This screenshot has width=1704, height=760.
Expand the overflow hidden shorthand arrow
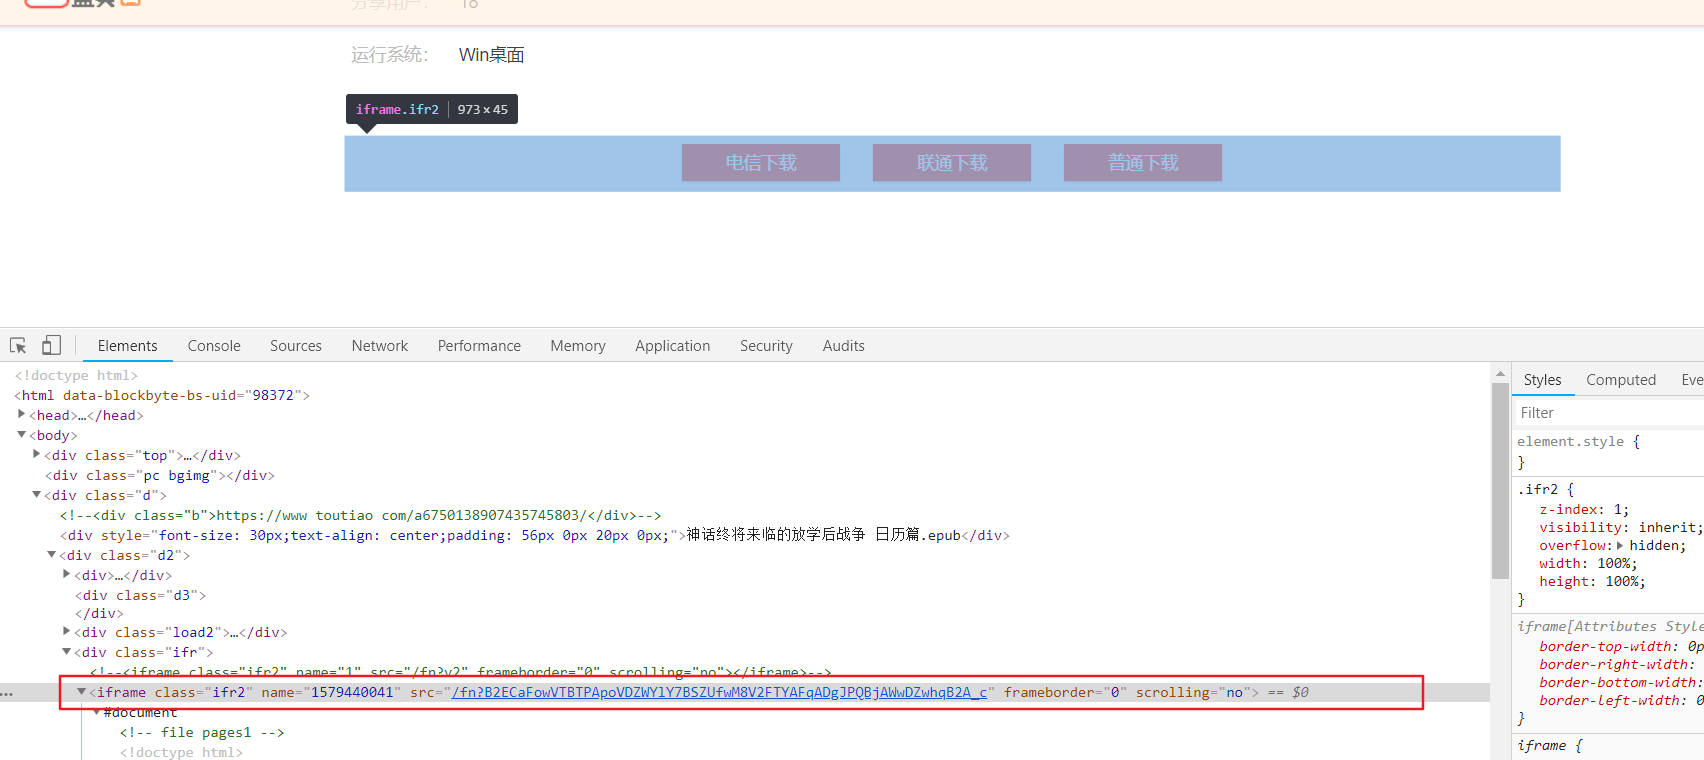coord(1620,545)
